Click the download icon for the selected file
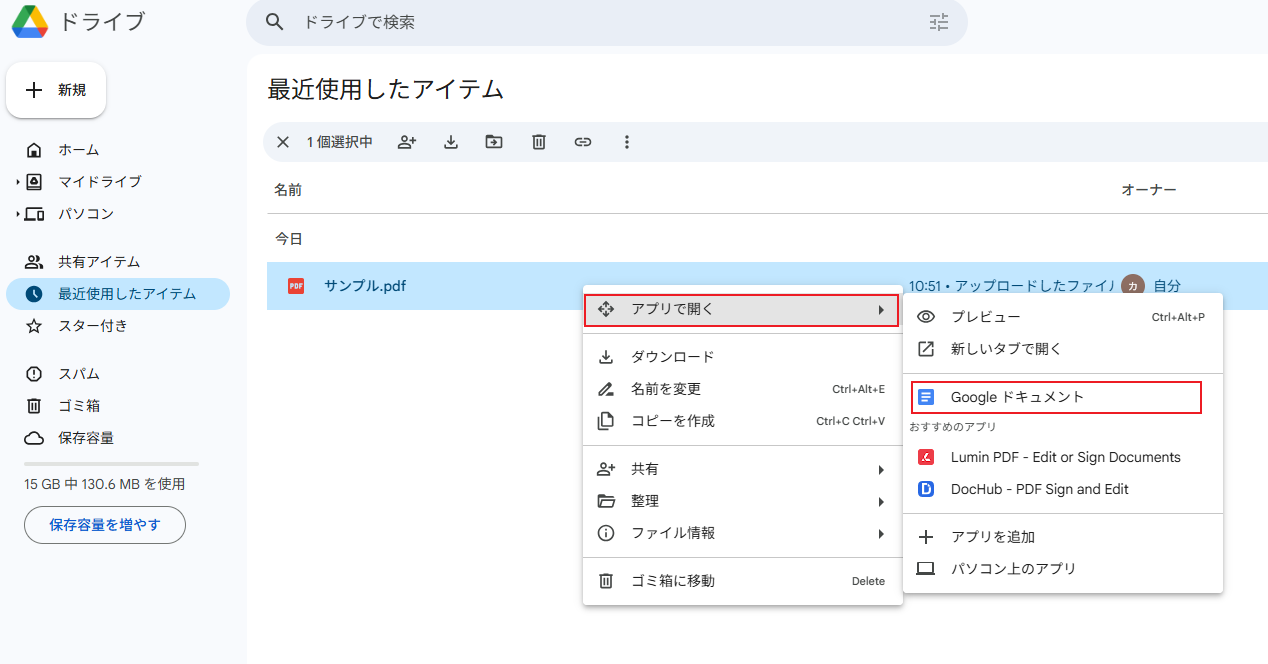This screenshot has height=664, width=1268. 450,142
